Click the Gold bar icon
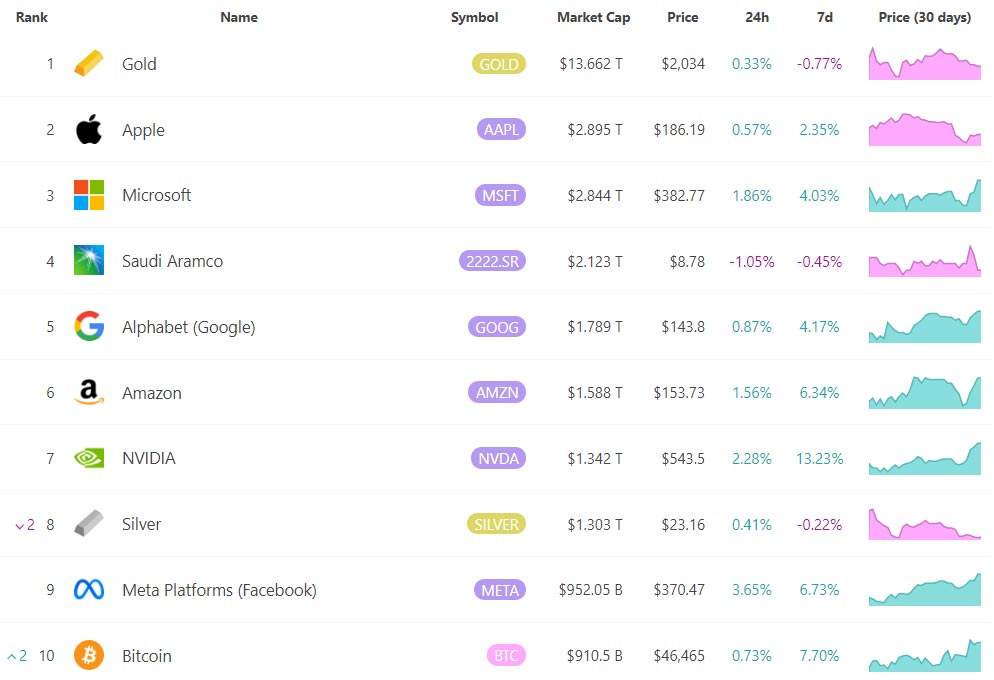994x680 pixels. click(89, 63)
